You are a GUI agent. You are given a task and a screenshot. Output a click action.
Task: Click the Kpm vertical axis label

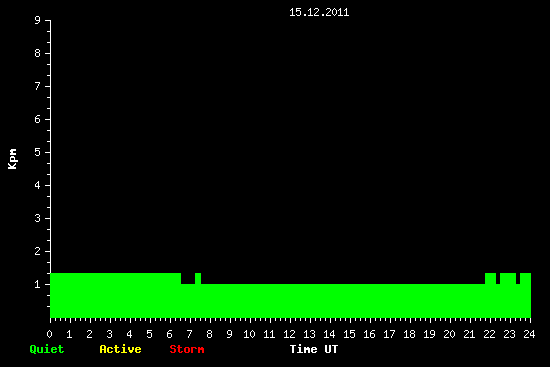coord(12,159)
